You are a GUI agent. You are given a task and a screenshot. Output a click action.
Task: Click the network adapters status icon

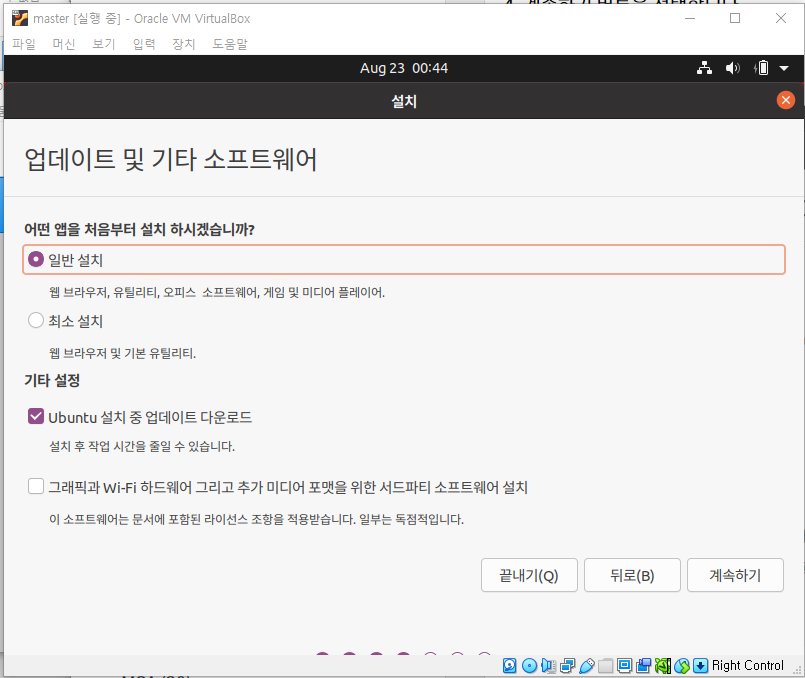(x=567, y=666)
